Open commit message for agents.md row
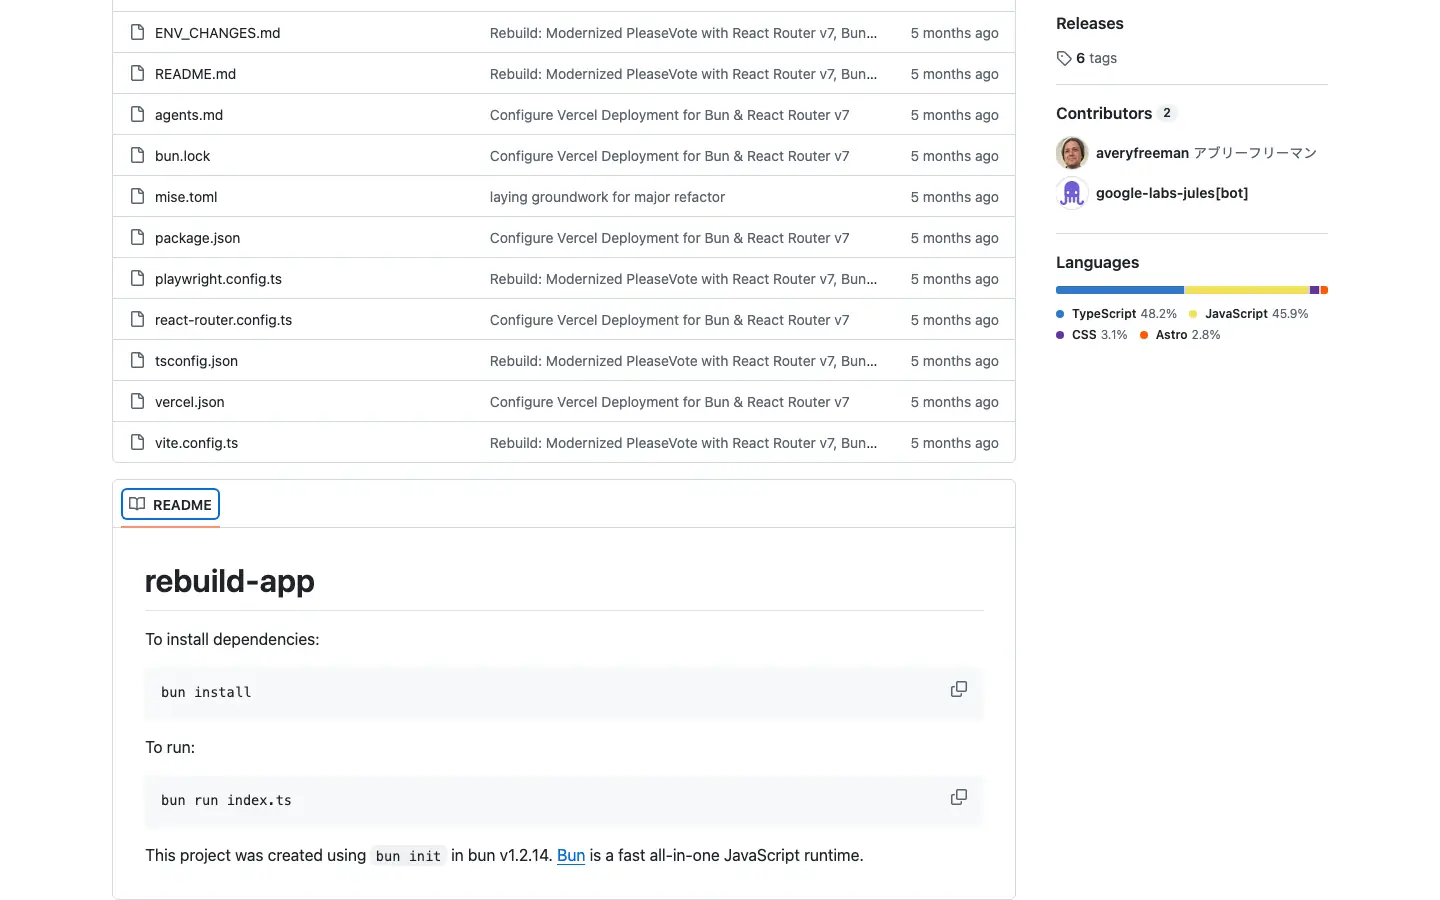This screenshot has width=1440, height=900. (669, 115)
